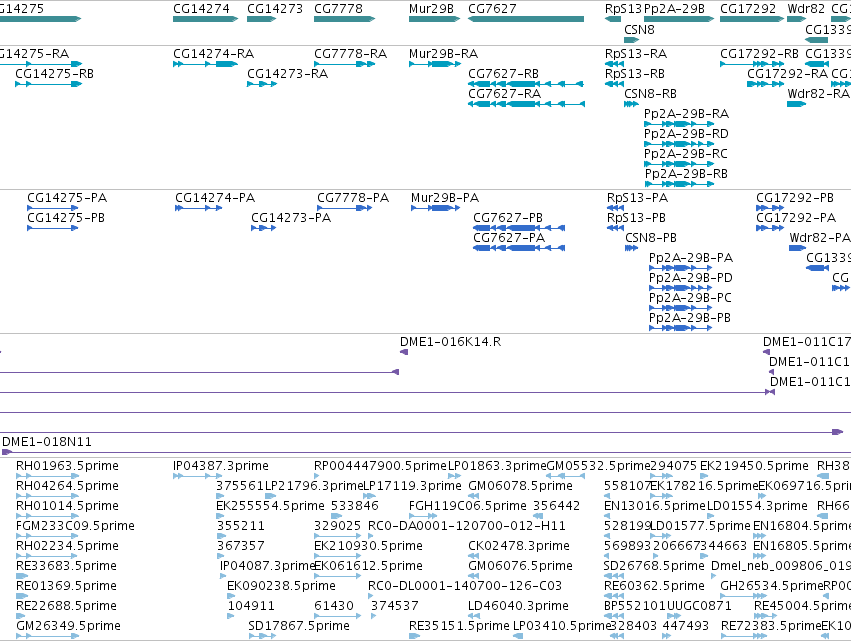851x641 pixels.
Task: Open the CG14274-RA transcript label
Action: coord(213,54)
